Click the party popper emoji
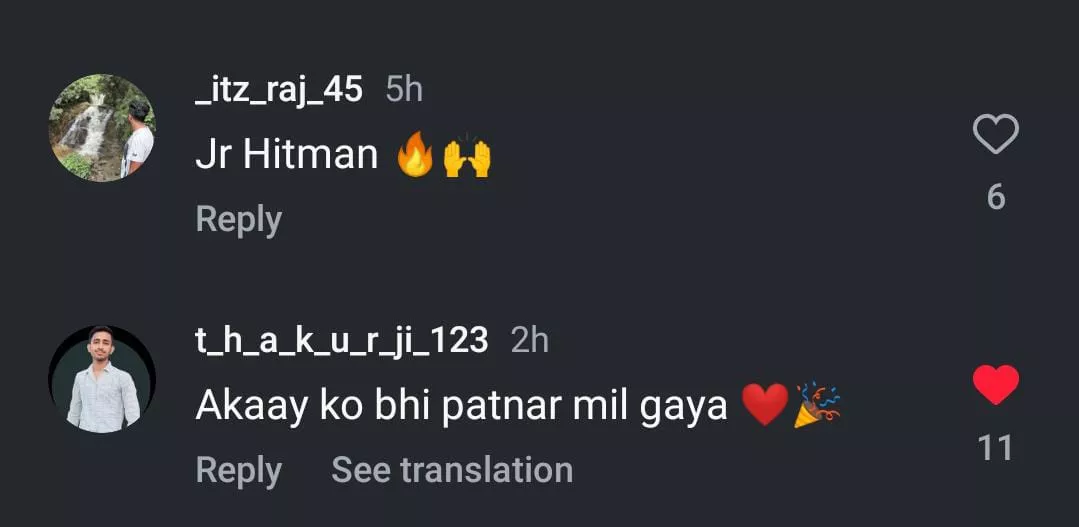Screen dimensions: 1079x527 [817, 407]
